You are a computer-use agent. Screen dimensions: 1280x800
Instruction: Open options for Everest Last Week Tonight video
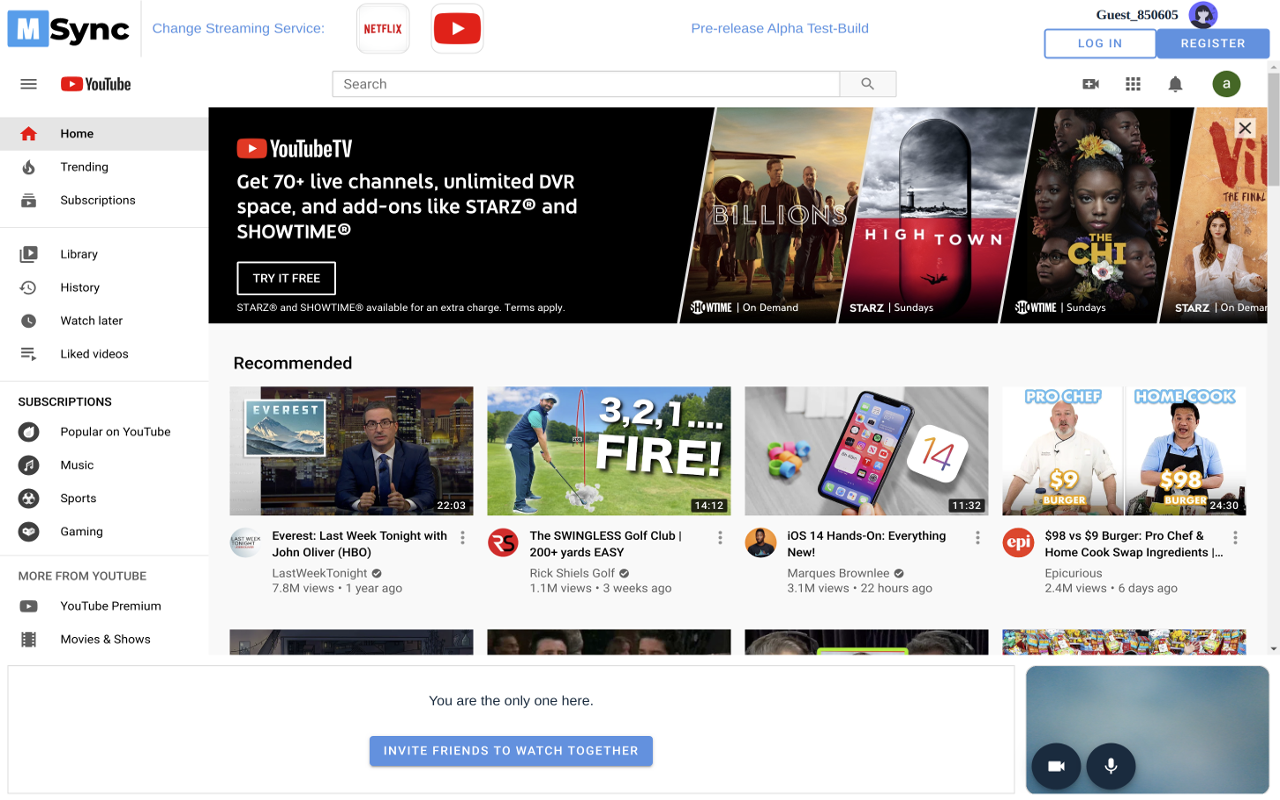click(x=462, y=538)
